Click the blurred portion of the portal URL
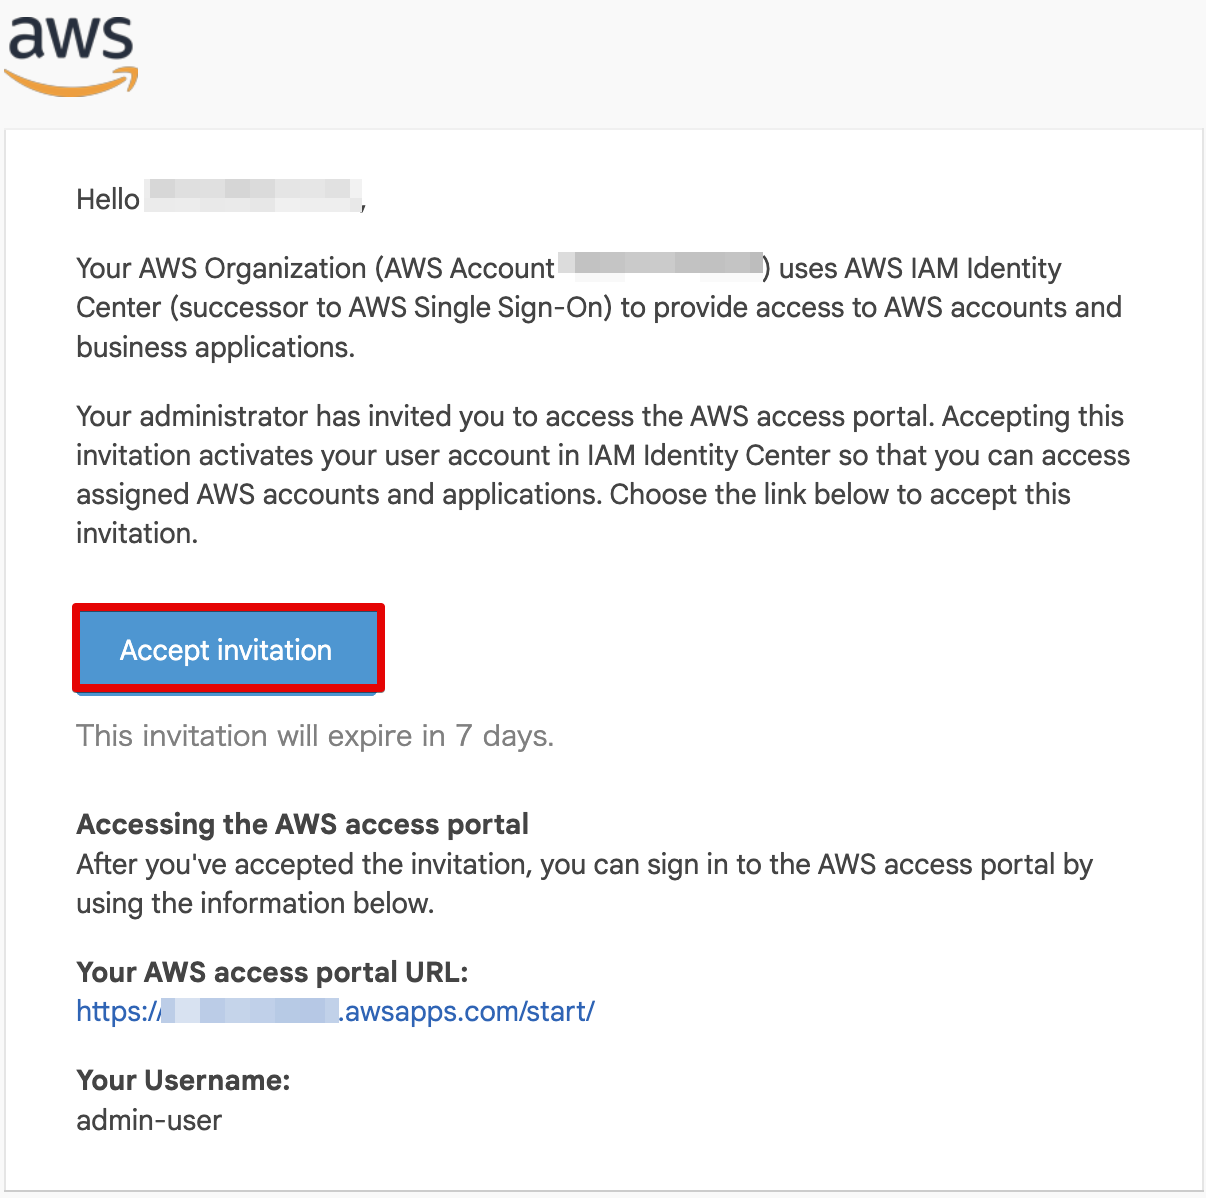The width and height of the screenshot is (1206, 1198). (x=248, y=1011)
